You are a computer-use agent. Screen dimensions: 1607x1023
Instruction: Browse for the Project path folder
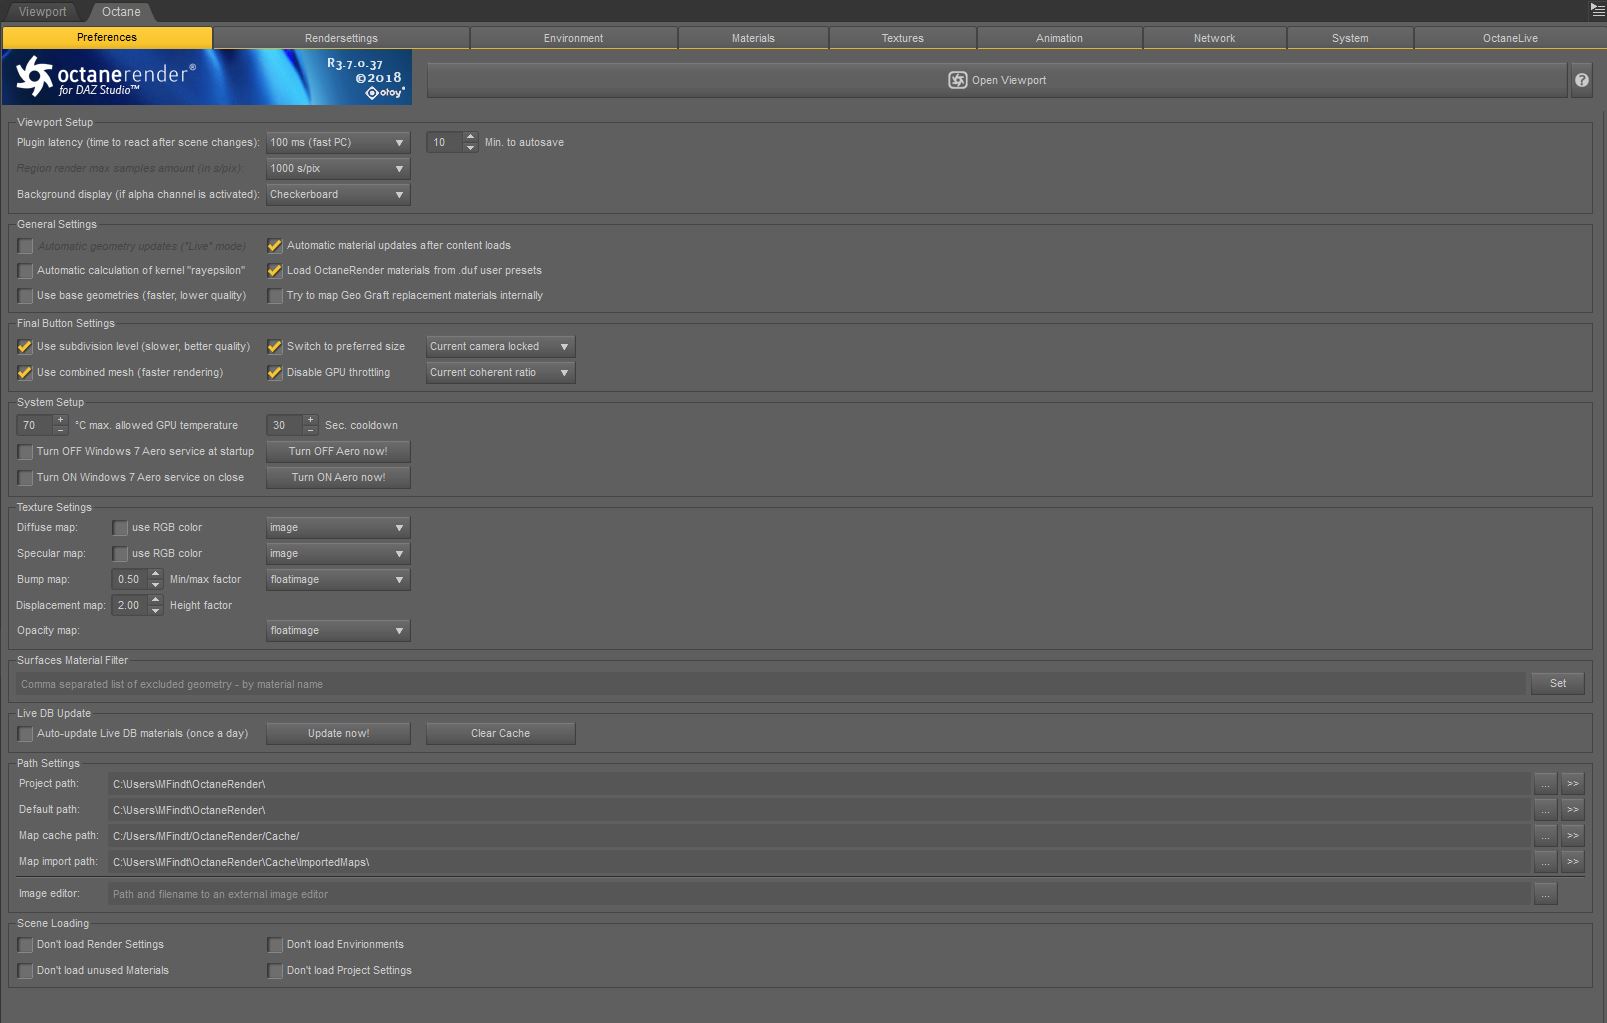tap(1545, 784)
